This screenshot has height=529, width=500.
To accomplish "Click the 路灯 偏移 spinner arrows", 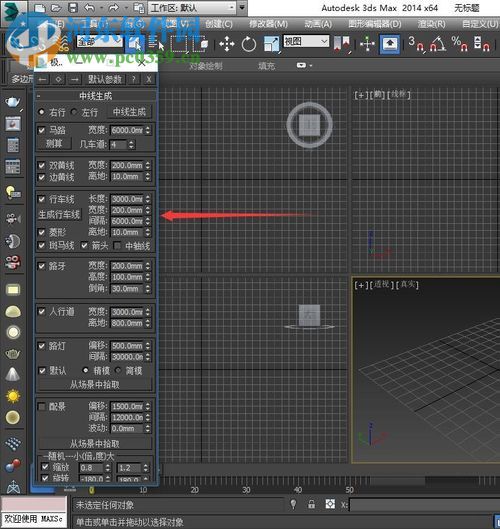I will point(148,345).
